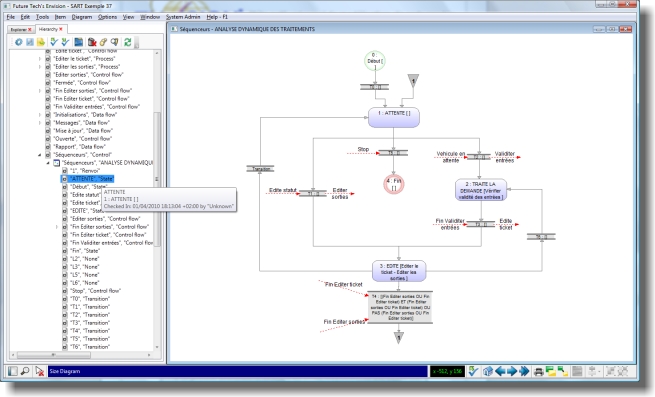Click the magnifying glass icon at bottom left
The height and width of the screenshot is (397, 655).
25,371
